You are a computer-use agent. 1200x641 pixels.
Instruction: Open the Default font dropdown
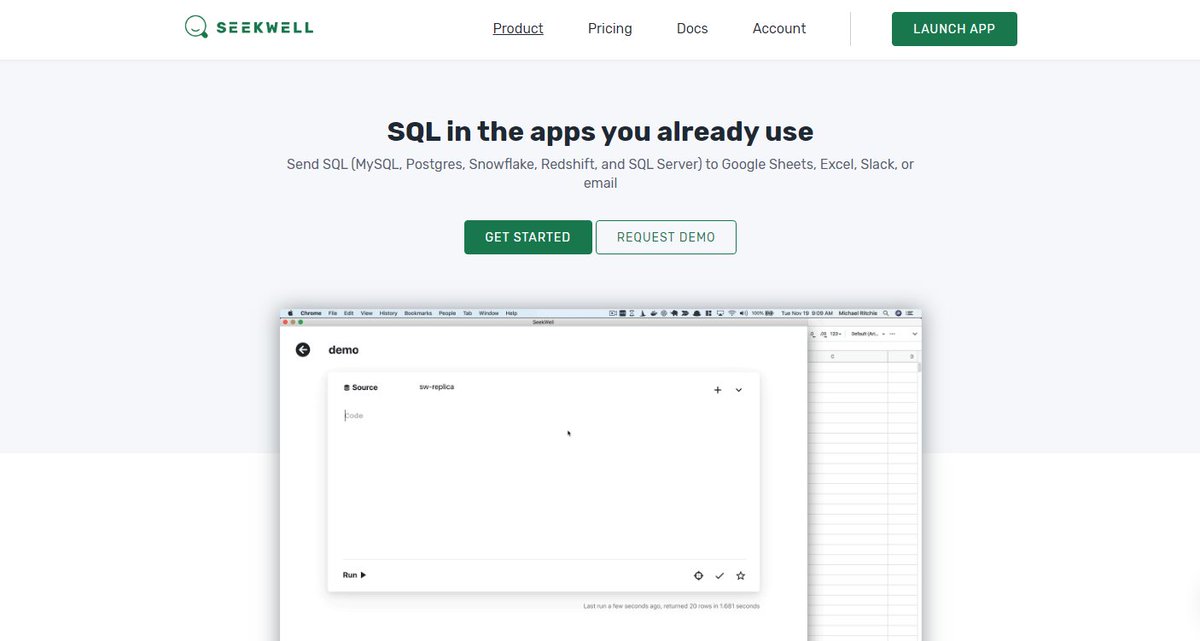click(862, 333)
